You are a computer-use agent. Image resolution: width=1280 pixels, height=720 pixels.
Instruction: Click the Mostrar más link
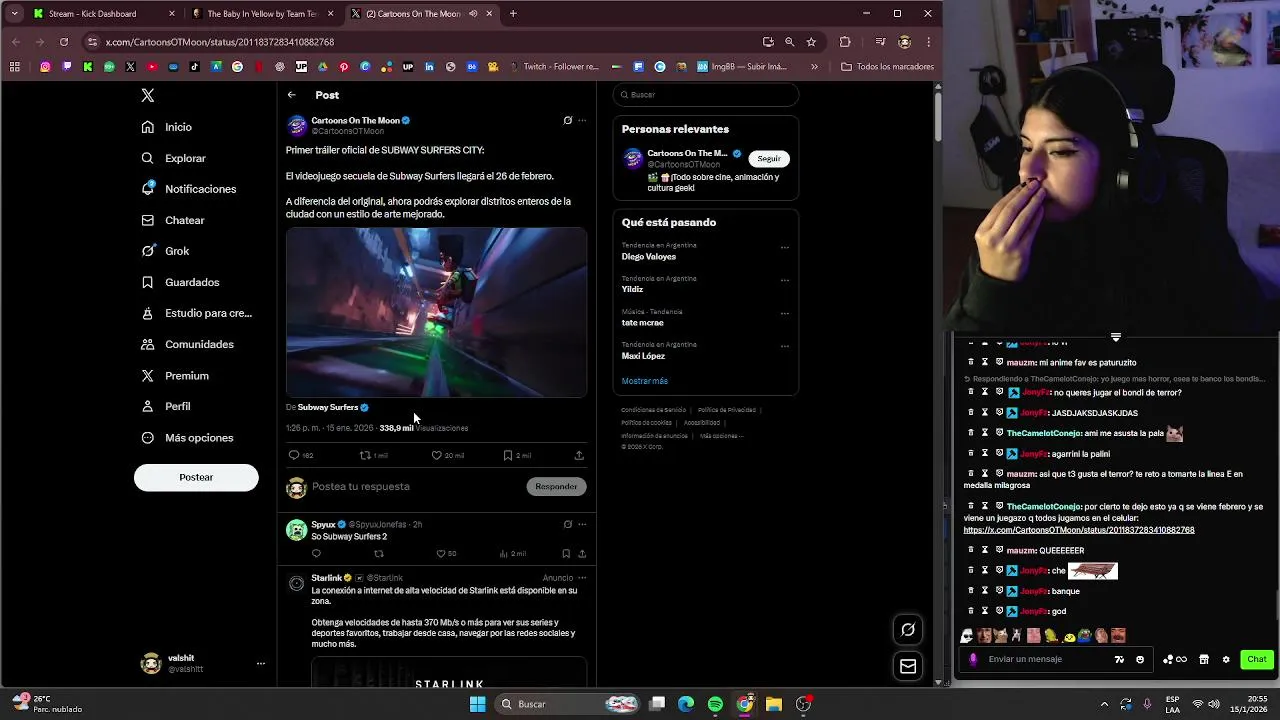pos(645,381)
